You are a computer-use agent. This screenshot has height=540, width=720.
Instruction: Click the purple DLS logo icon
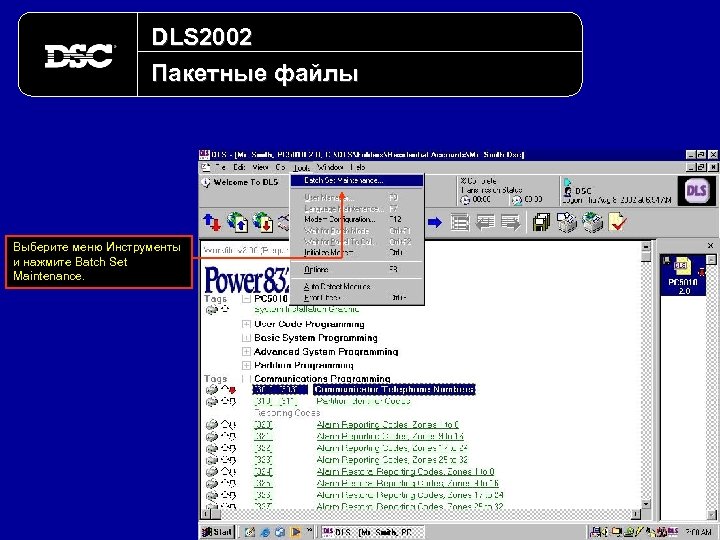tap(696, 191)
